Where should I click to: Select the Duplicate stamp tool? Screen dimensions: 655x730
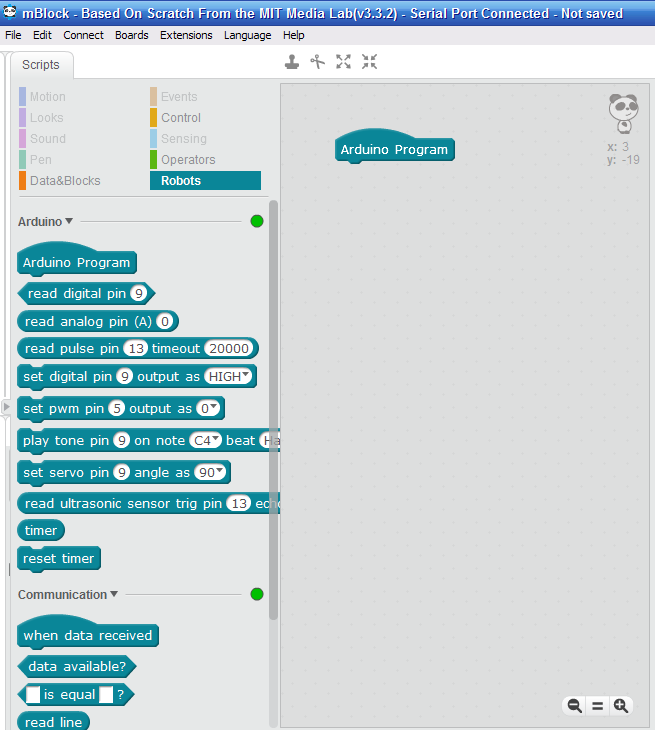pos(292,61)
